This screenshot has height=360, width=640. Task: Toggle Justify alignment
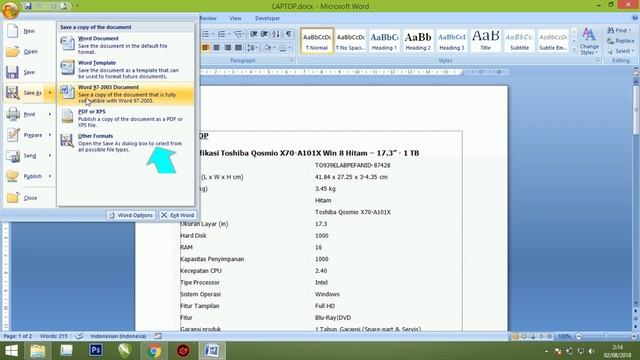tap(238, 48)
